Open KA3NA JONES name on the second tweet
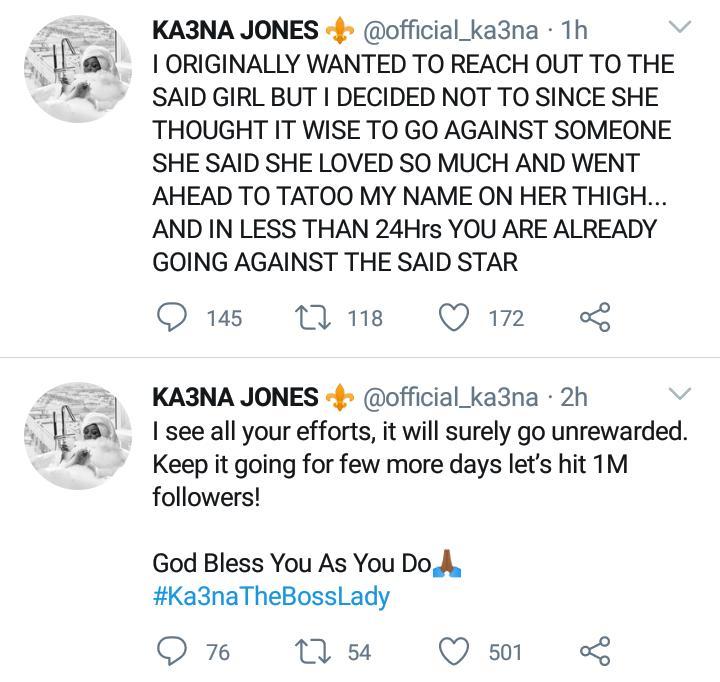The image size is (720, 682). tap(235, 397)
